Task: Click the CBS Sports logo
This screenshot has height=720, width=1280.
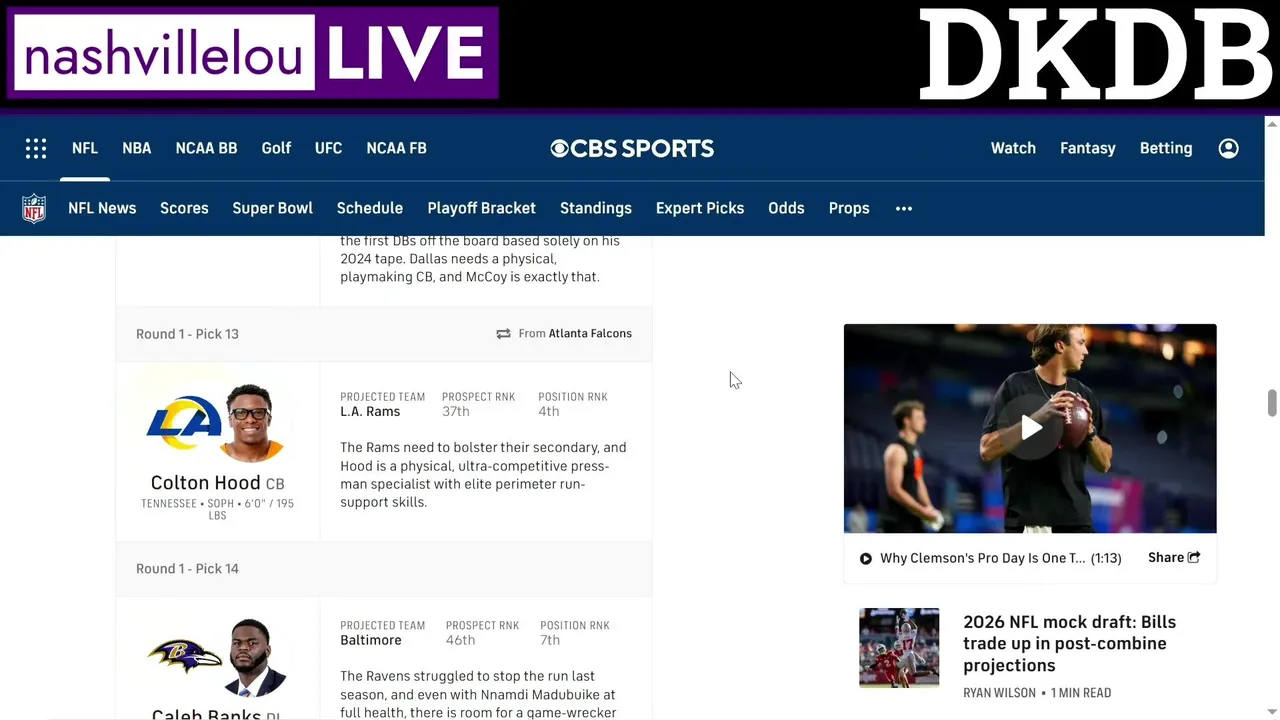Action: click(x=632, y=148)
